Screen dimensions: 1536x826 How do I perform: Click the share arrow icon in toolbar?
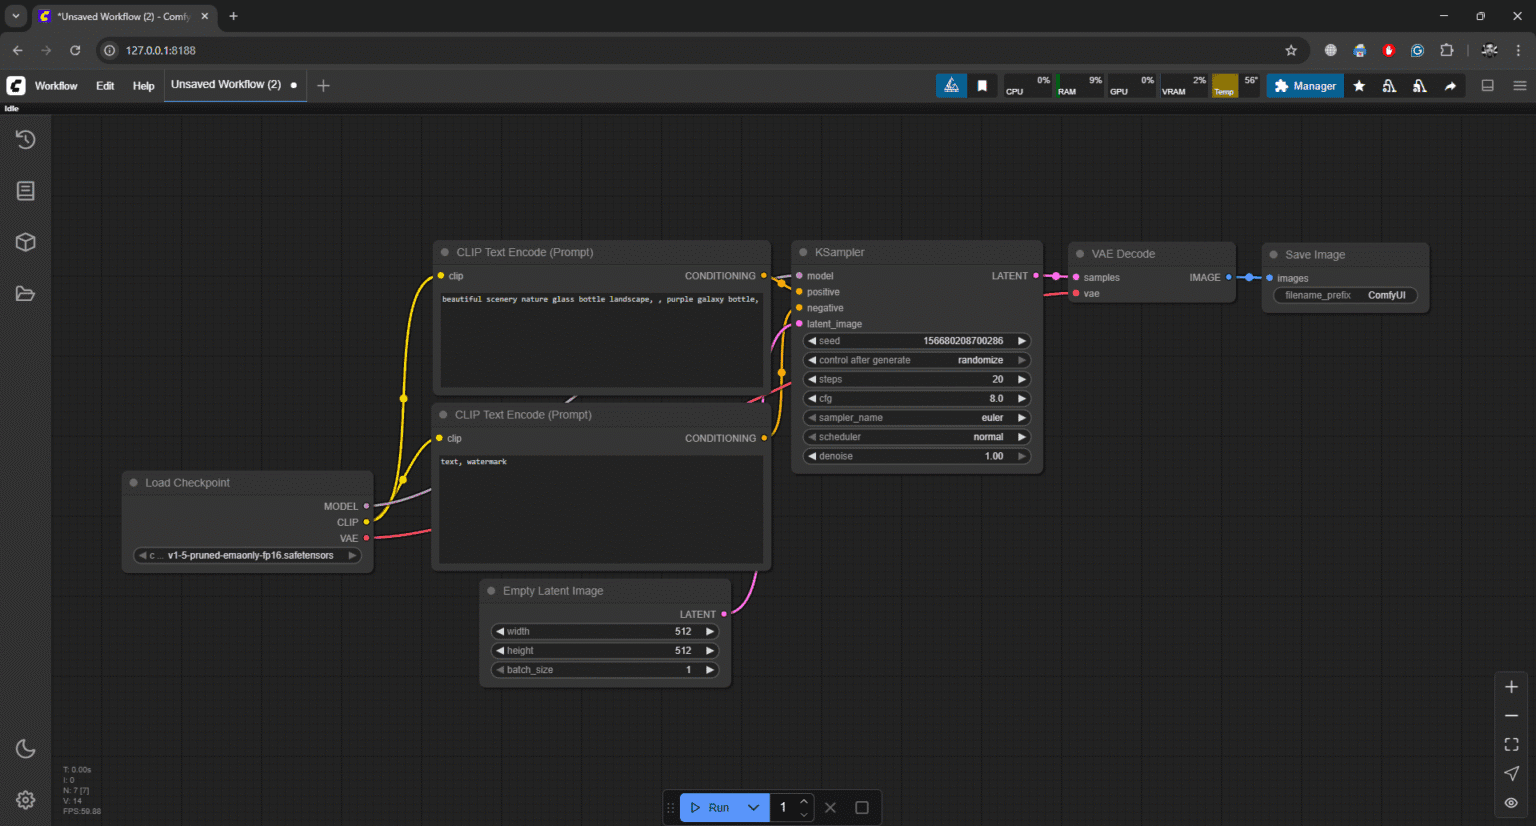coord(1450,86)
